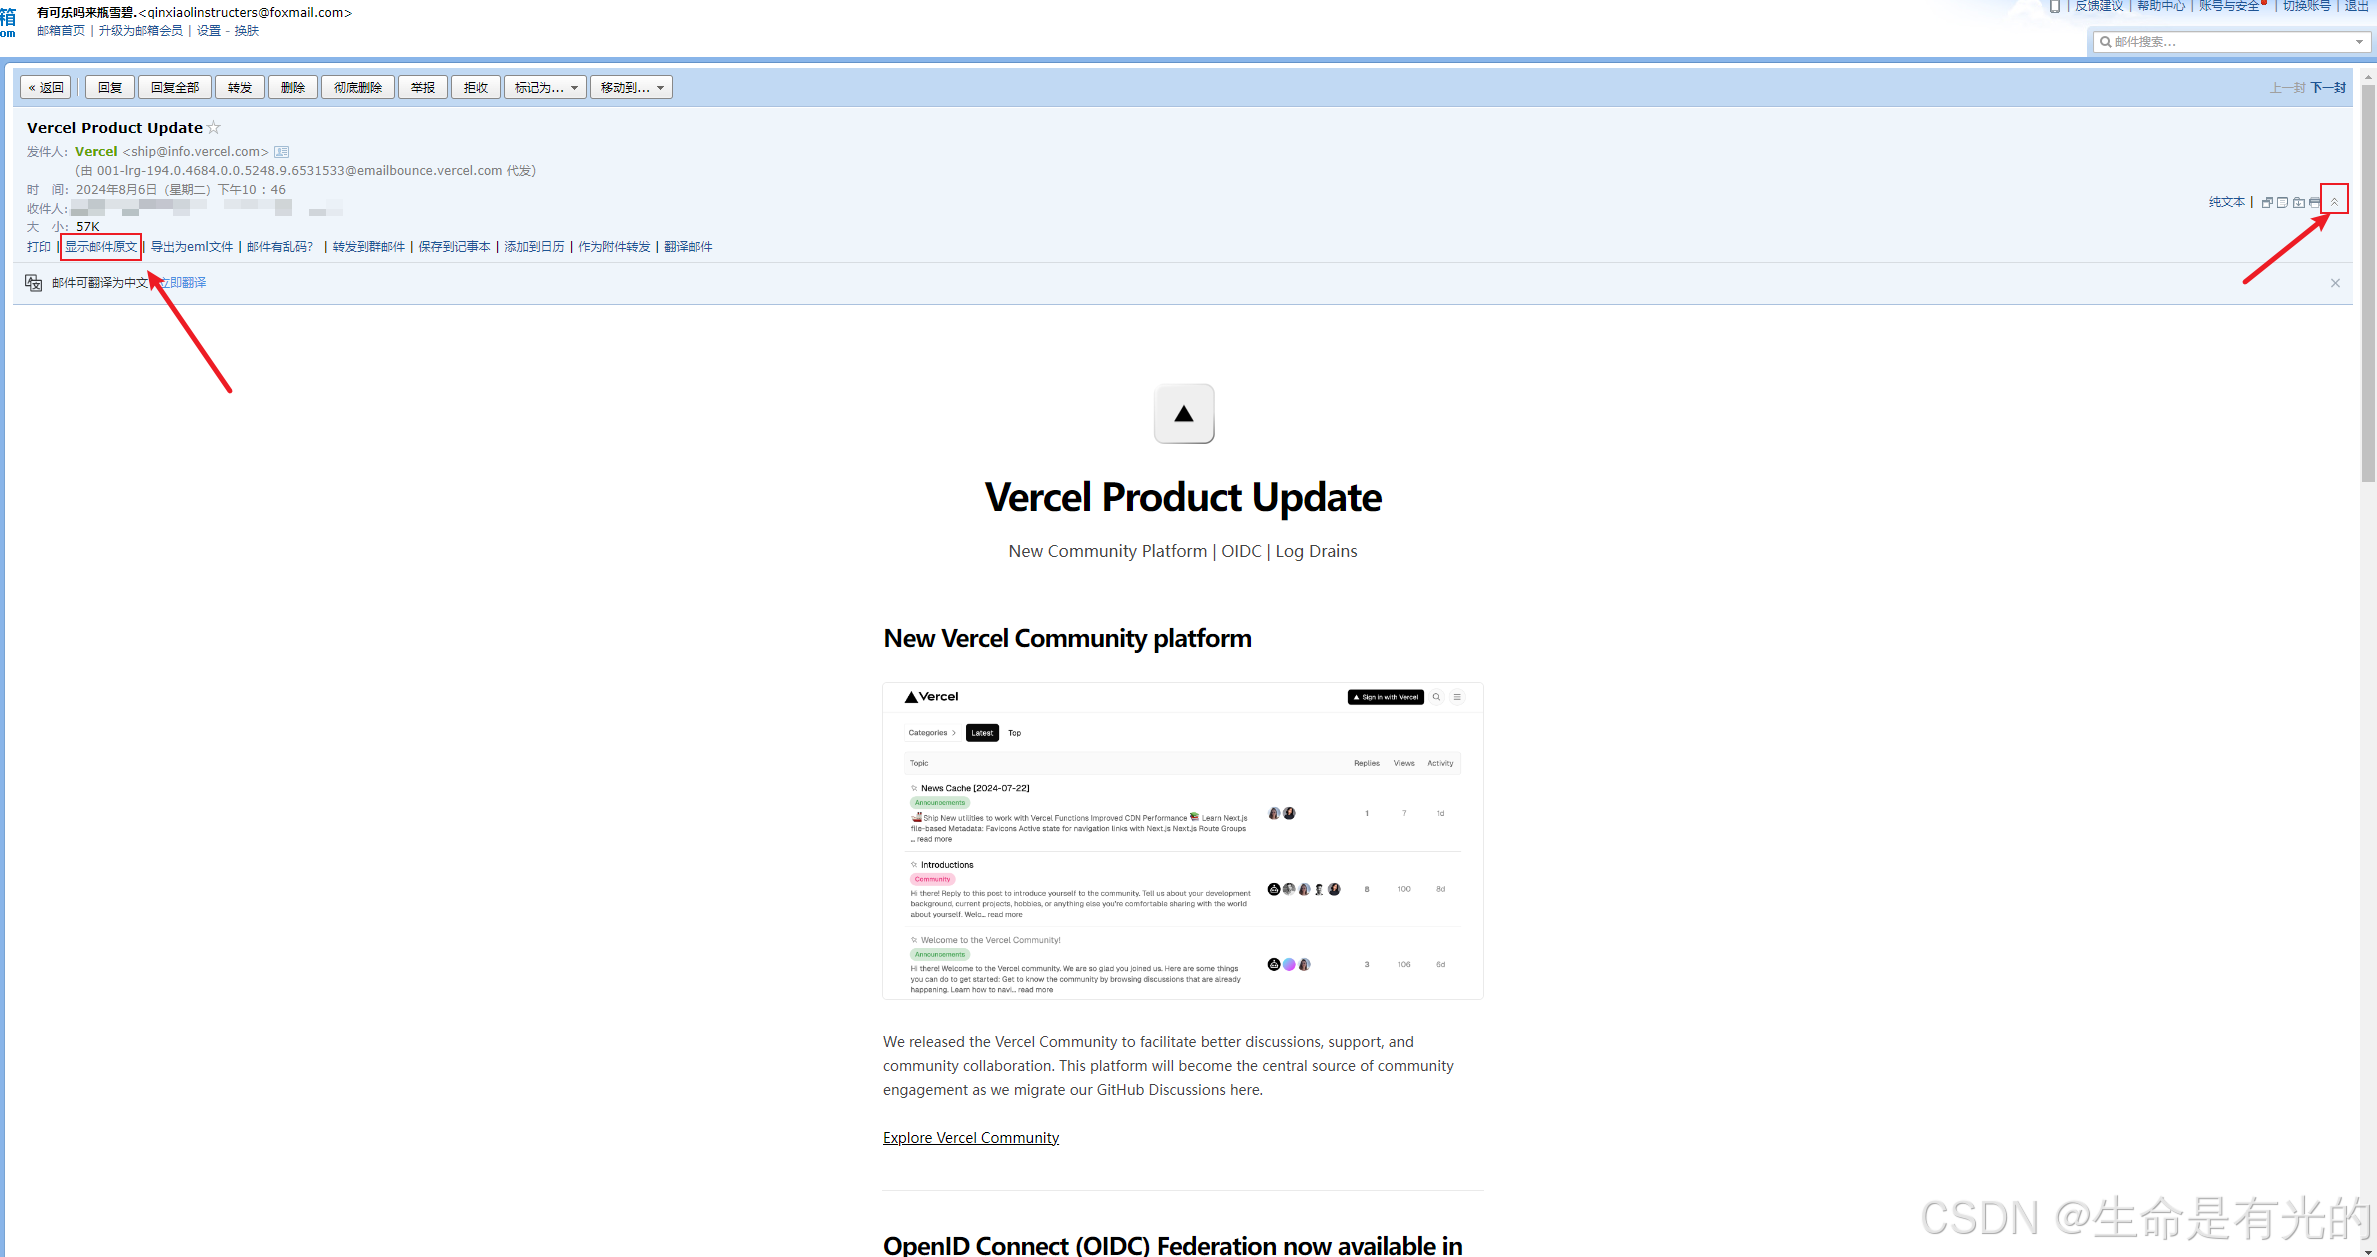Open 设置 from the top menu
Screen dimensions: 2377x1257
(x=208, y=31)
